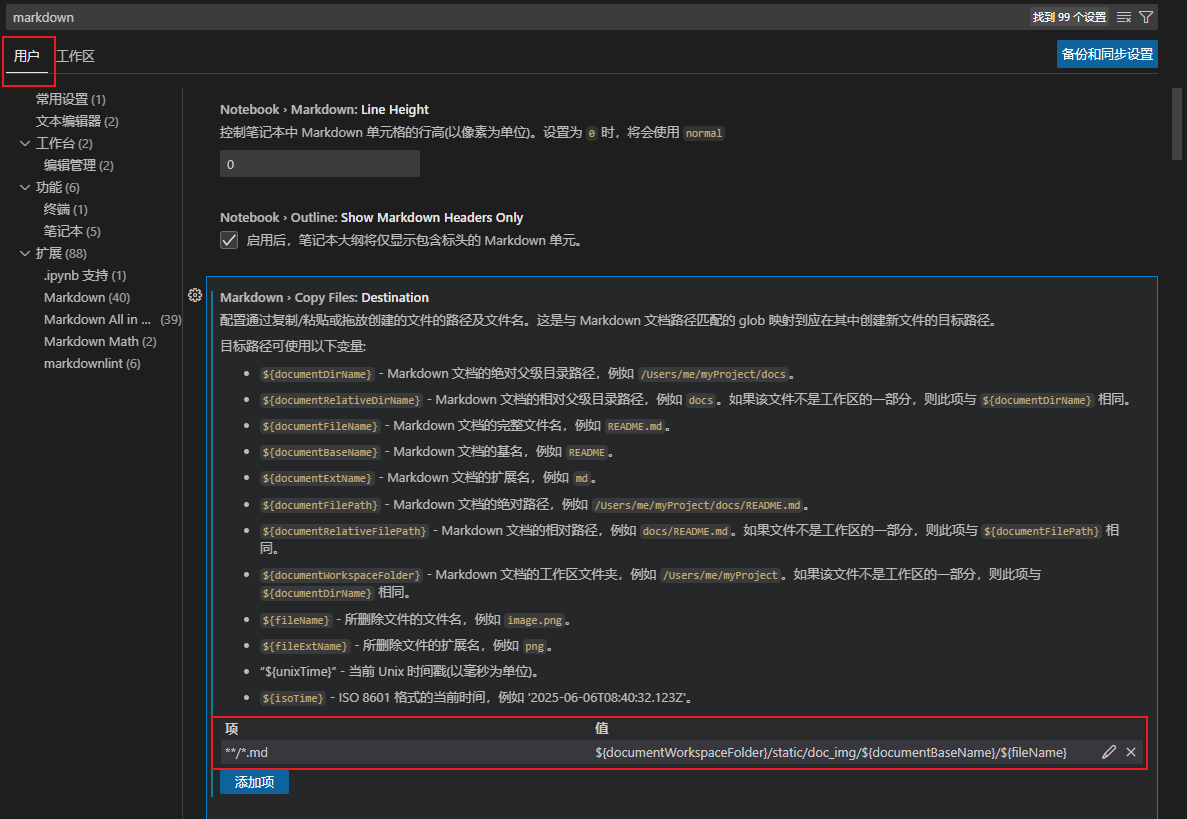Edit the **/*.md item with pencil icon

pos(1109,752)
